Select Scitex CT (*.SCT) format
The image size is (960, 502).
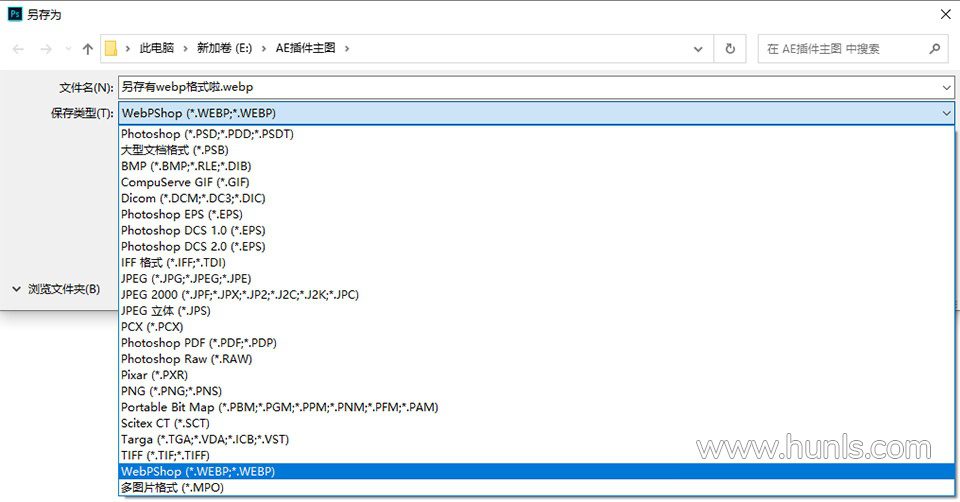(x=536, y=423)
